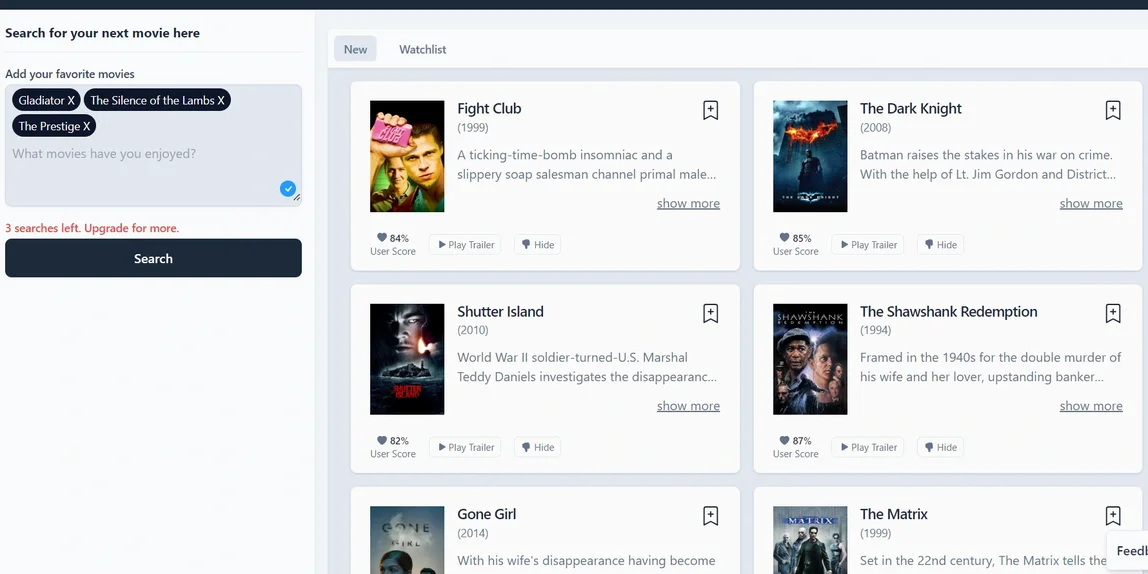Click the heart icon beside 82% score
Screen dimensions: 1148x574
381,441
